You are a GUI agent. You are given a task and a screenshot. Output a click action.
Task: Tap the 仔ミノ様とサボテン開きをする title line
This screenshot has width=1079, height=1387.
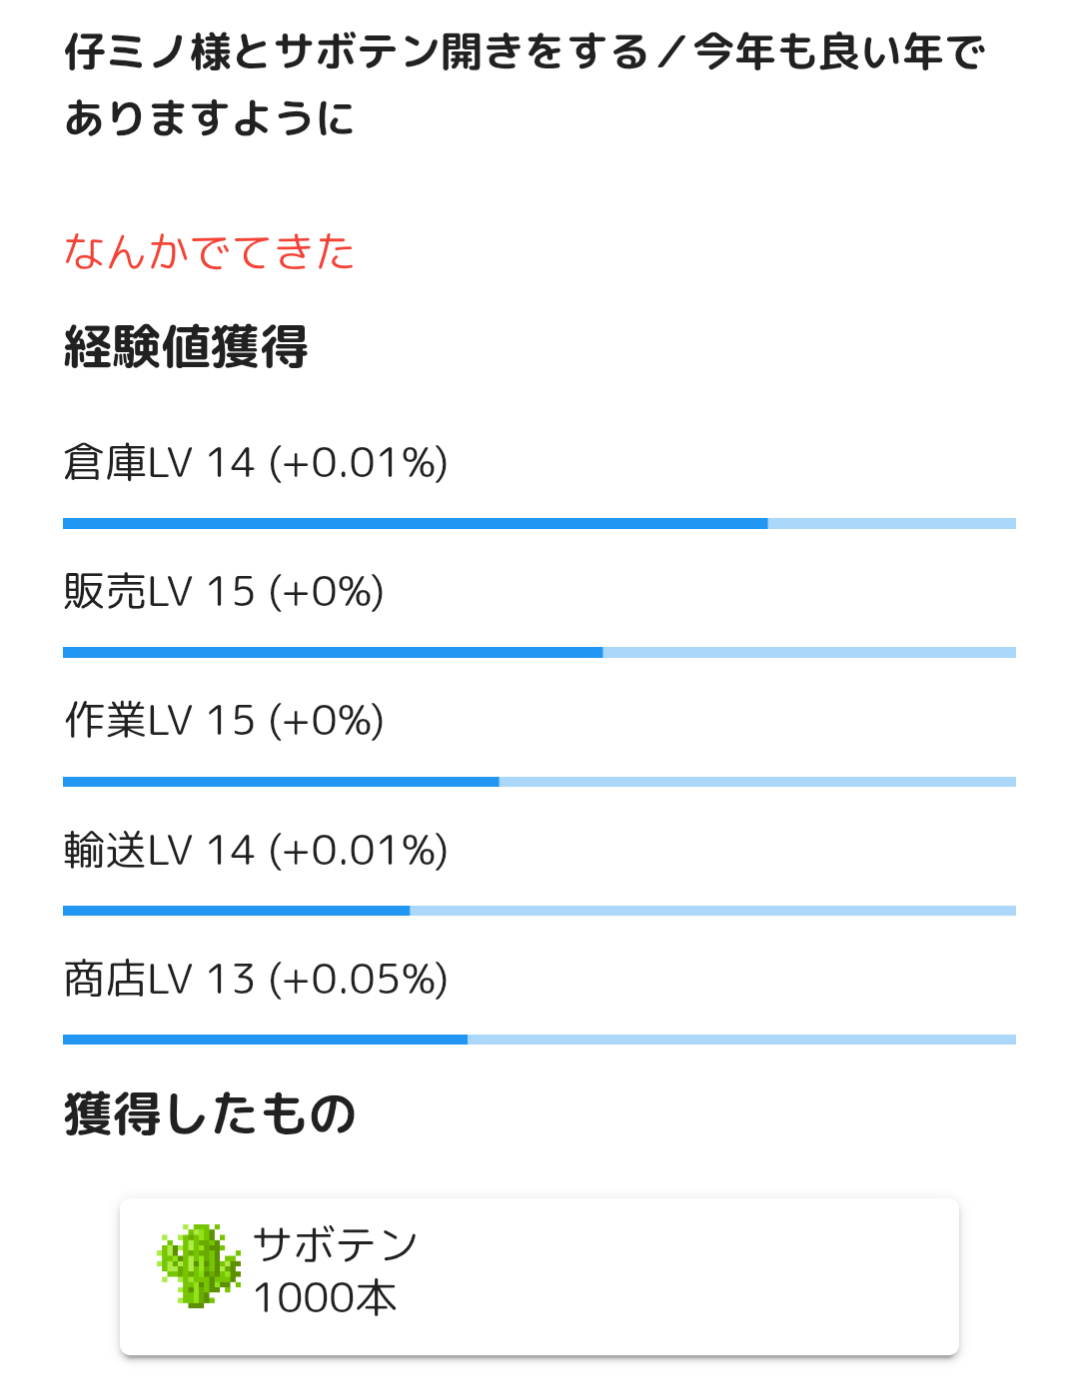524,52
